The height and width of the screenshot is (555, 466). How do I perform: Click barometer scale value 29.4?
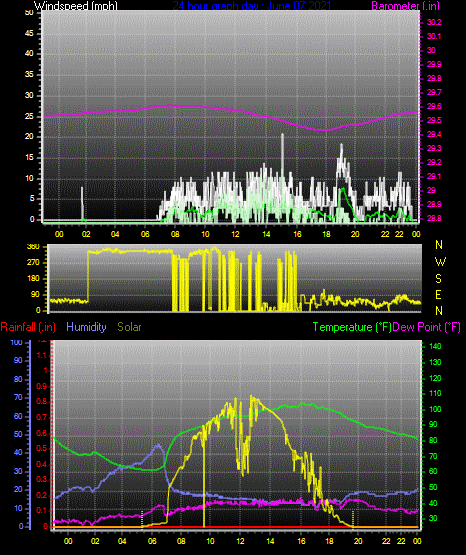(434, 135)
